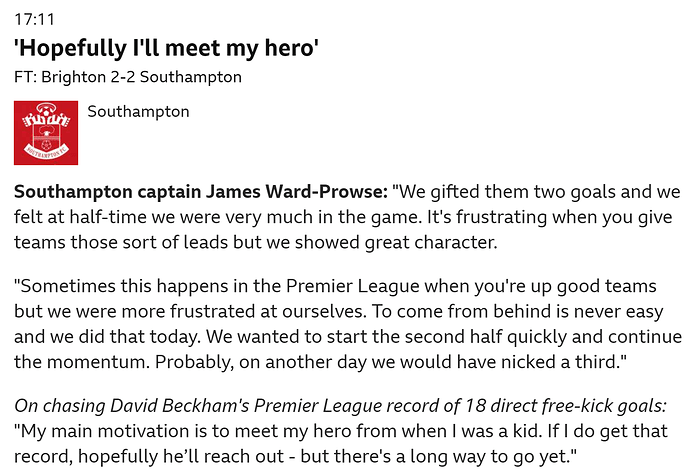Image resolution: width=690 pixels, height=475 pixels.
Task: Click the FT: Brighton 2-2 Southampton score line
Action: point(128,77)
